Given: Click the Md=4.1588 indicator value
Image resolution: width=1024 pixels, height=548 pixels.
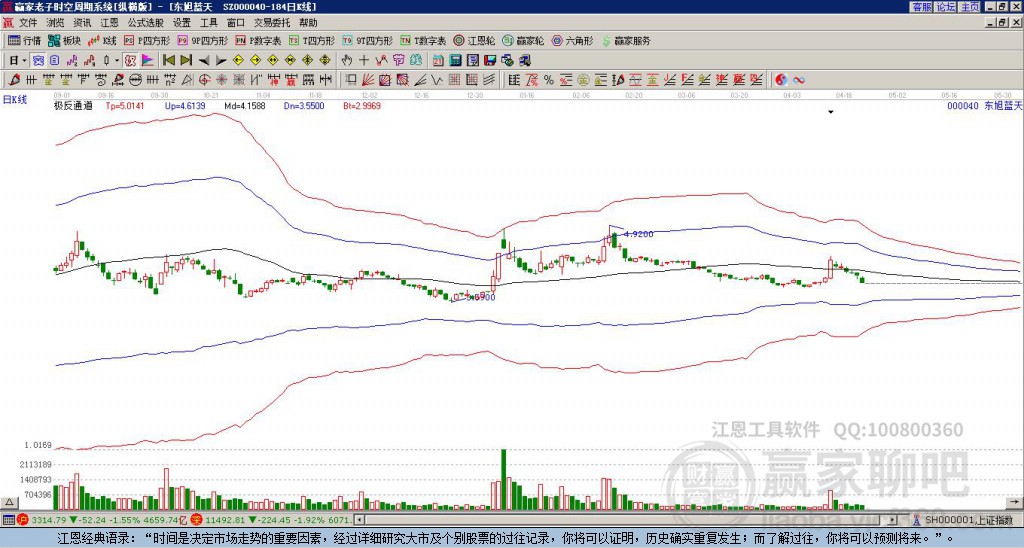Looking at the screenshot, I should [244, 105].
